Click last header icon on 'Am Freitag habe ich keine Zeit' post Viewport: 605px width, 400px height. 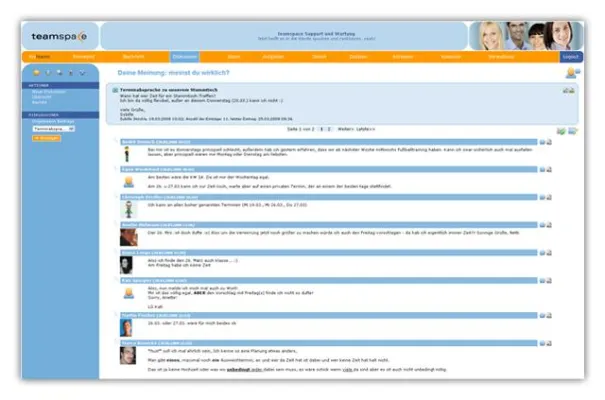[x=549, y=253]
